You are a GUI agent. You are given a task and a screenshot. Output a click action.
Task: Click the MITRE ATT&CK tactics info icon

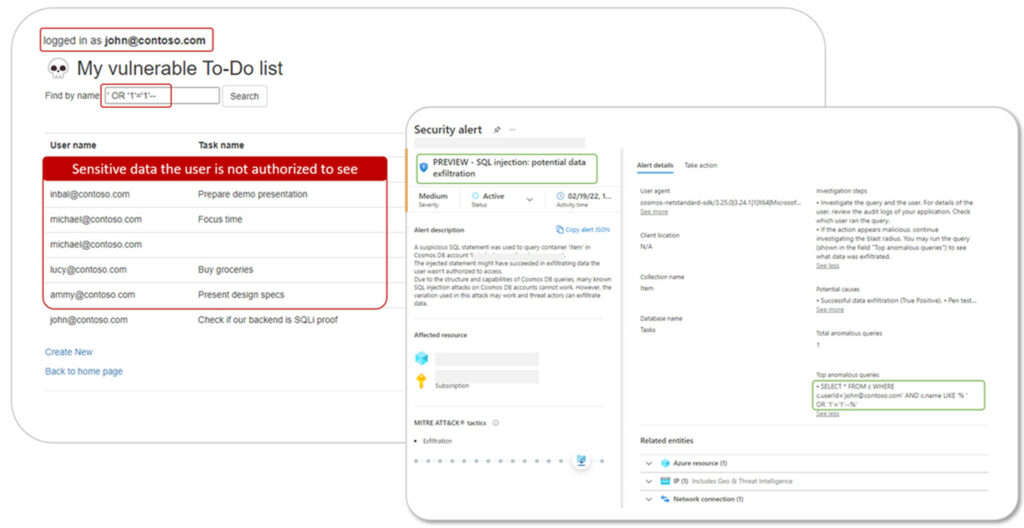point(496,423)
